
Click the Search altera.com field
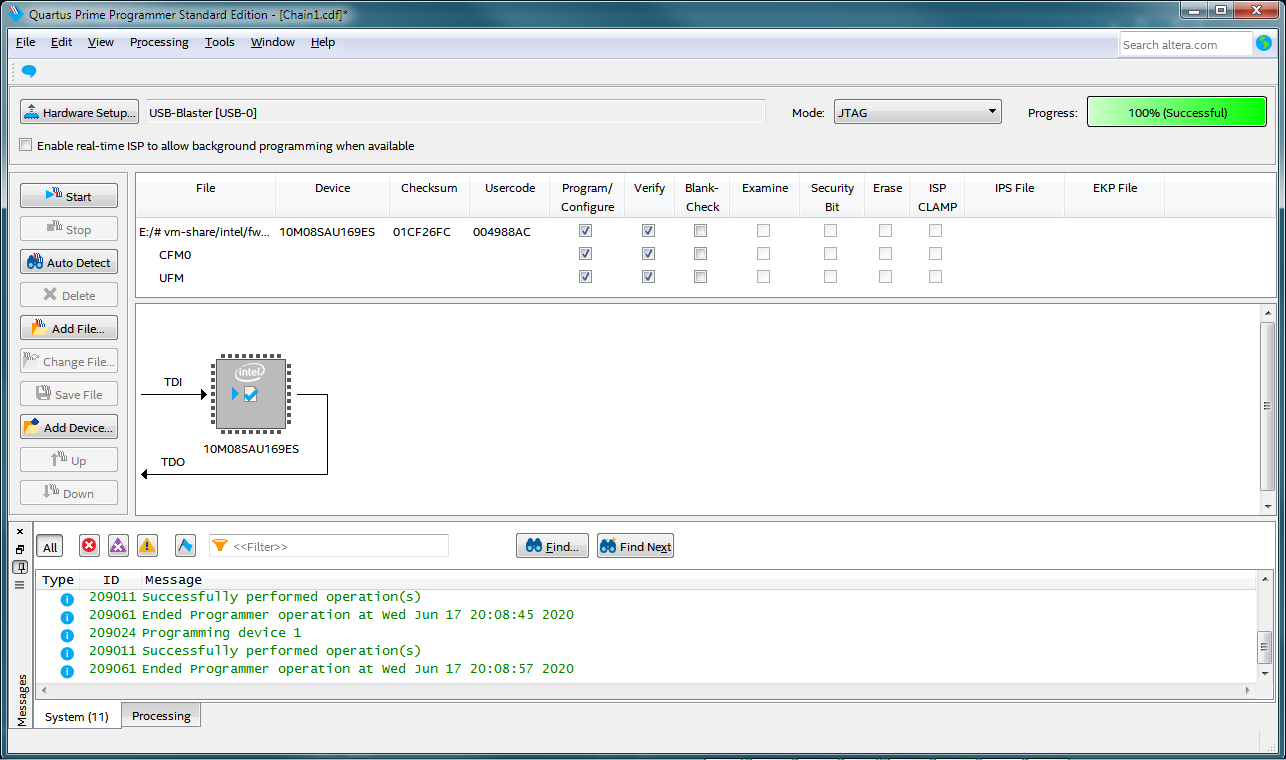(x=1185, y=44)
